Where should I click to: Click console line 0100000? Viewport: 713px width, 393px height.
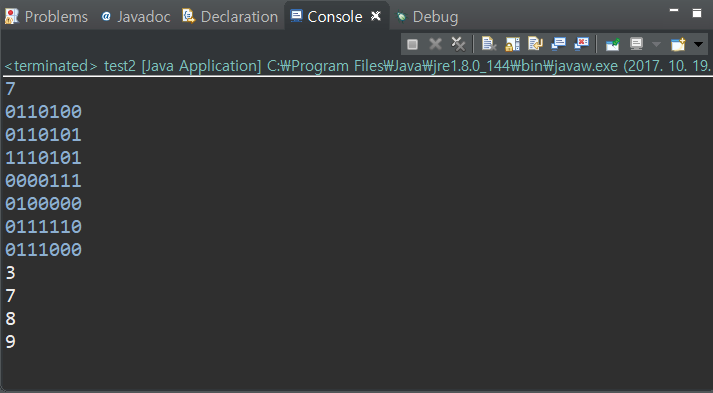(43, 203)
